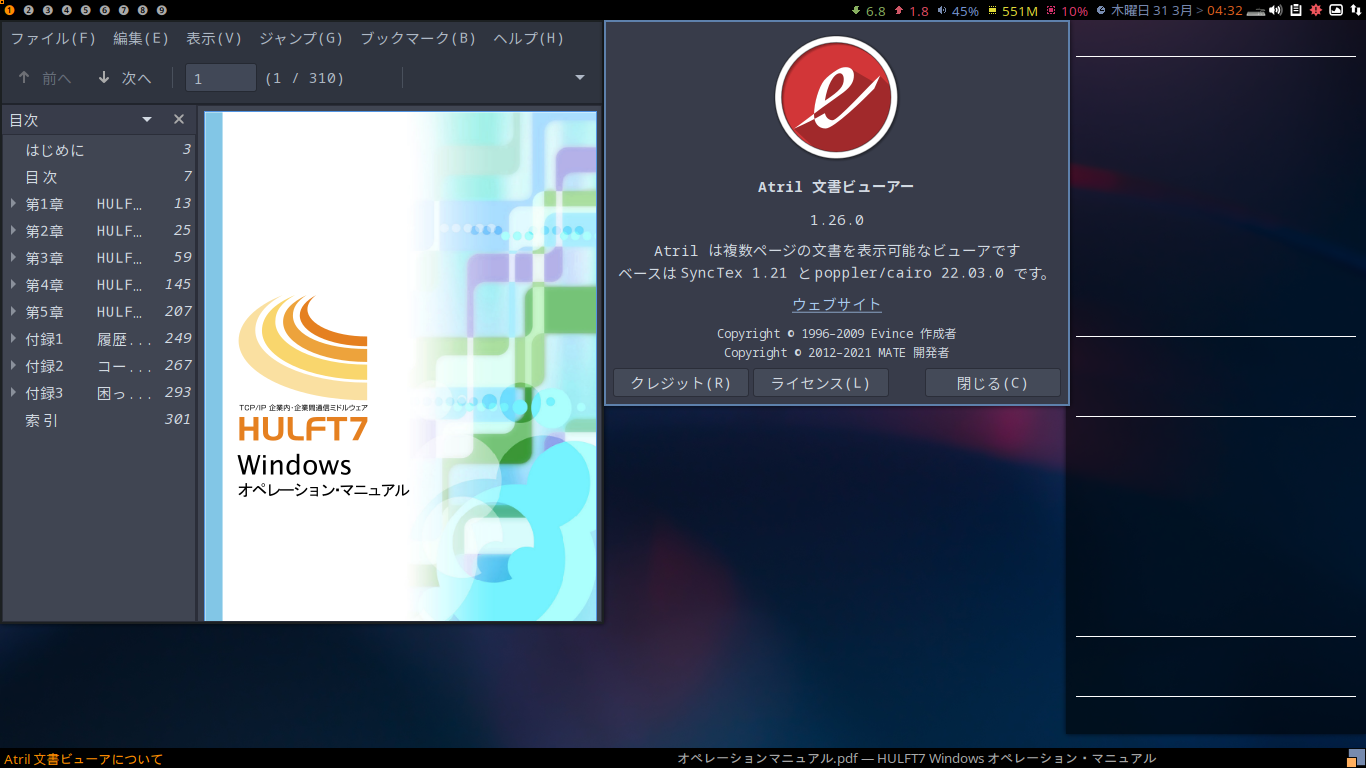Click the version text 1.26.0
Viewport: 1366px width, 768px height.
pos(837,220)
